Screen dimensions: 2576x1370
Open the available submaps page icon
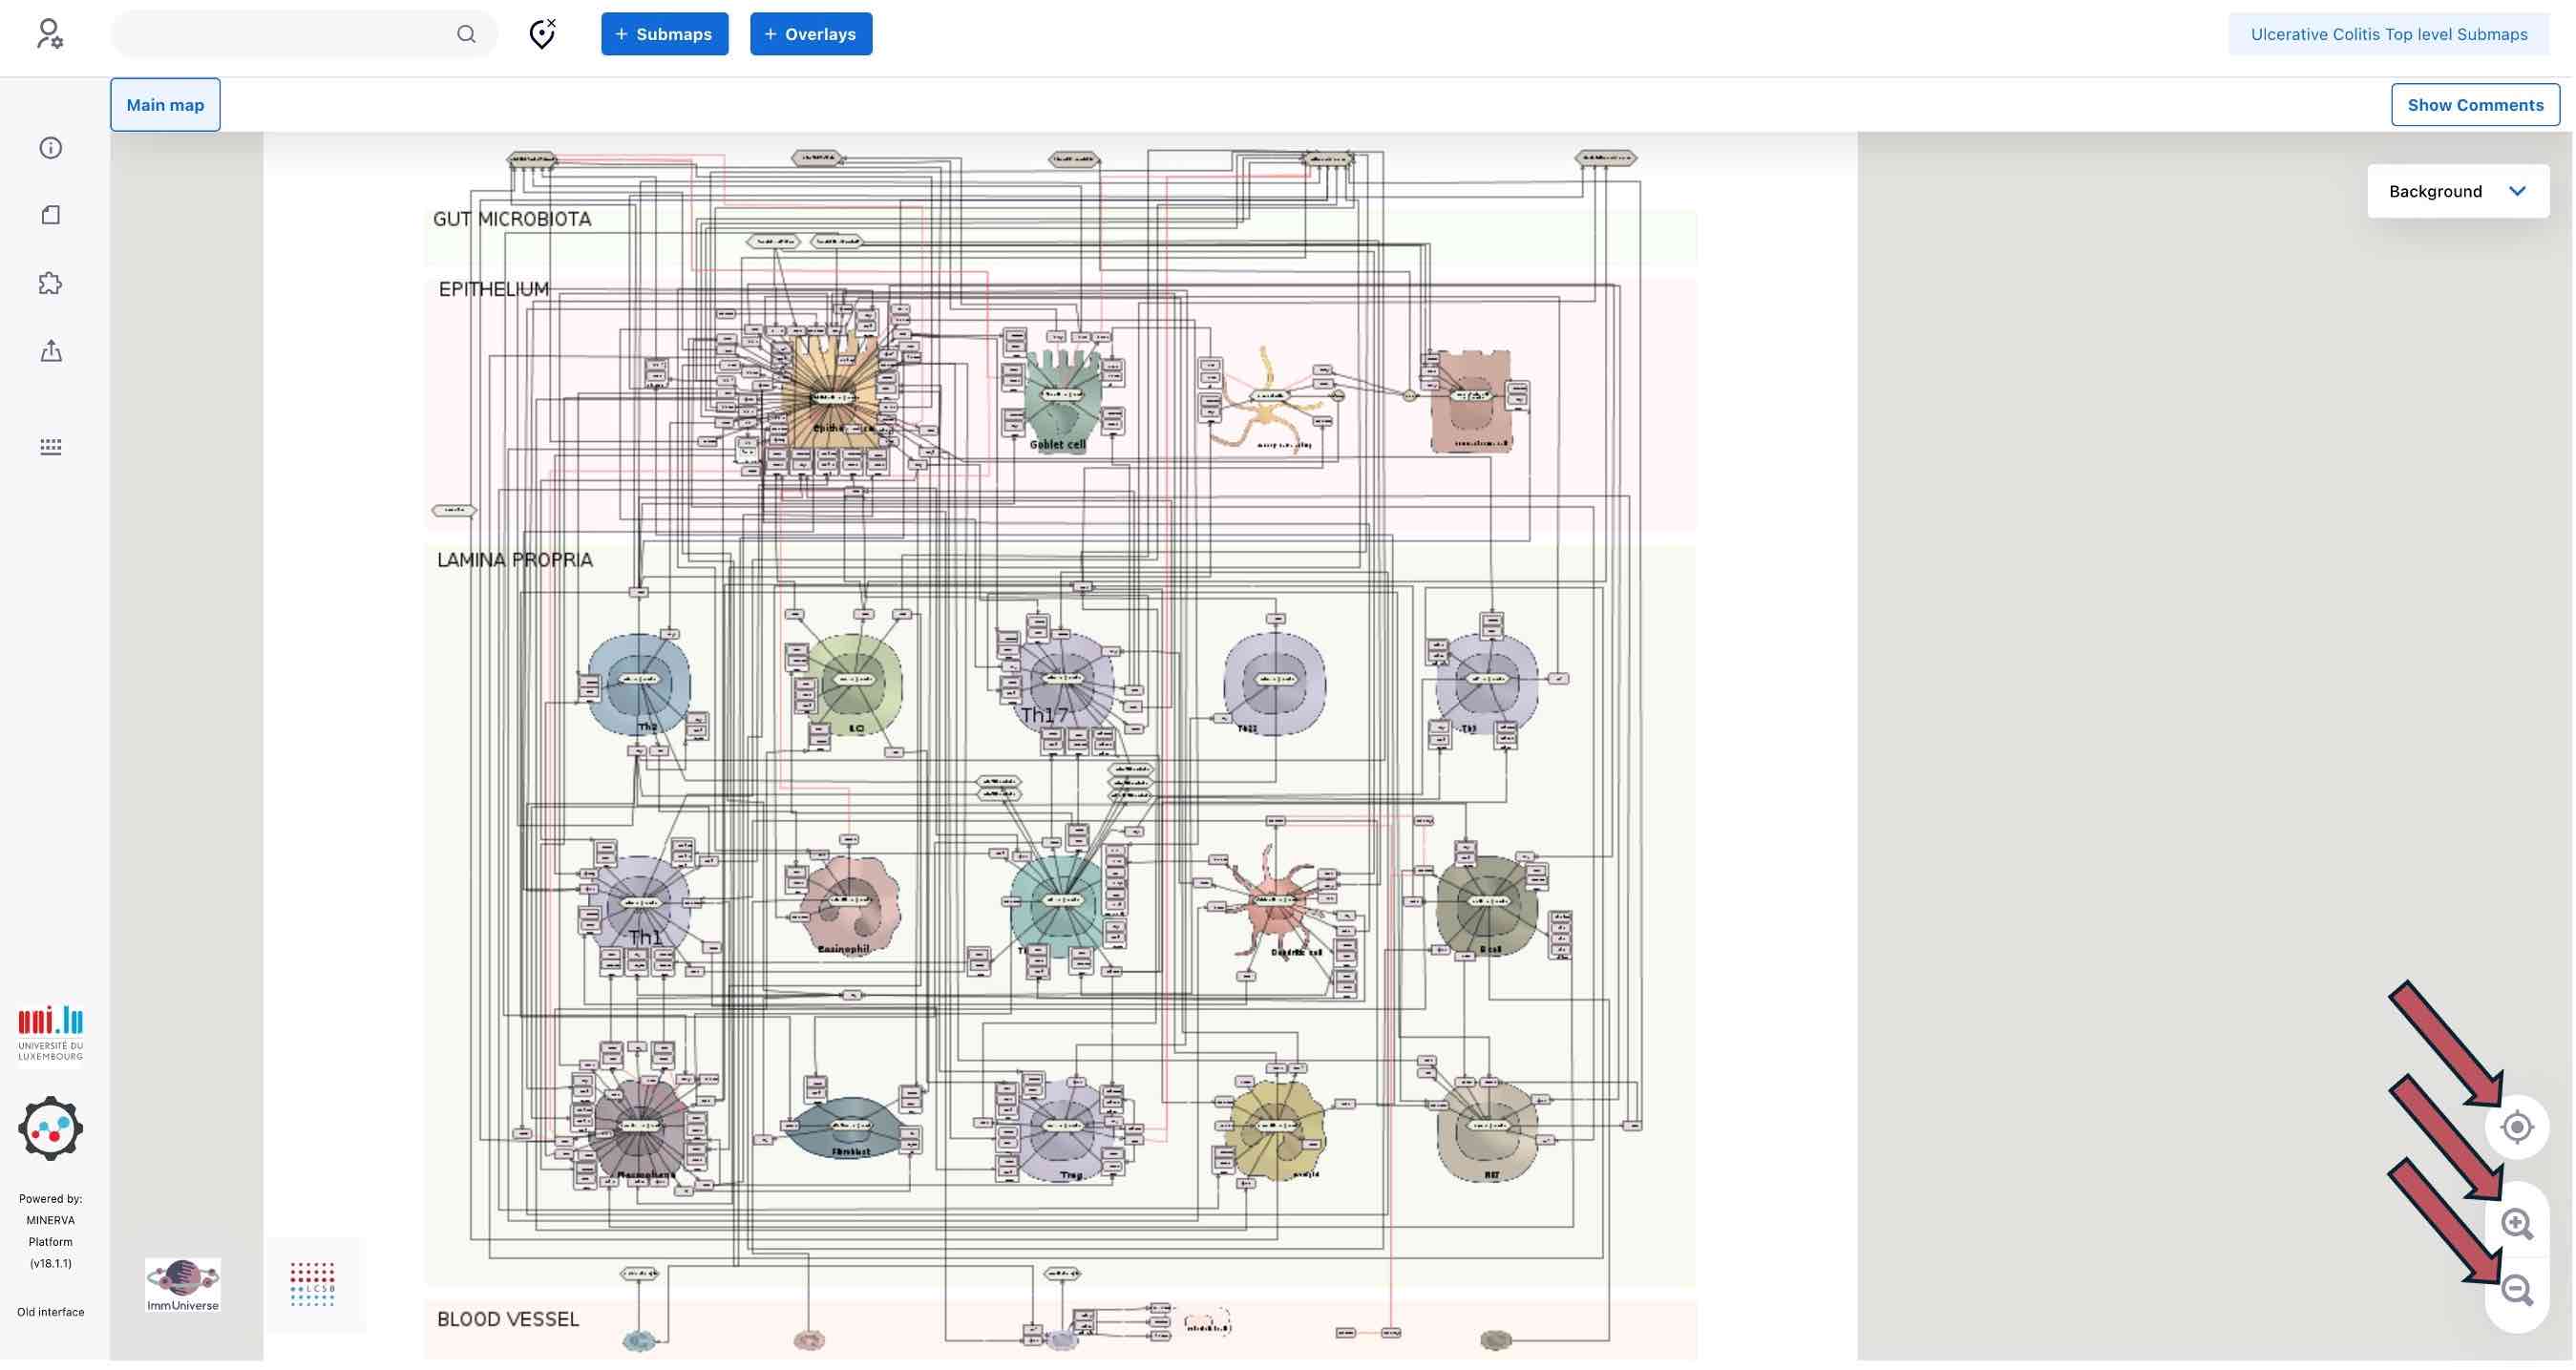(x=51, y=215)
